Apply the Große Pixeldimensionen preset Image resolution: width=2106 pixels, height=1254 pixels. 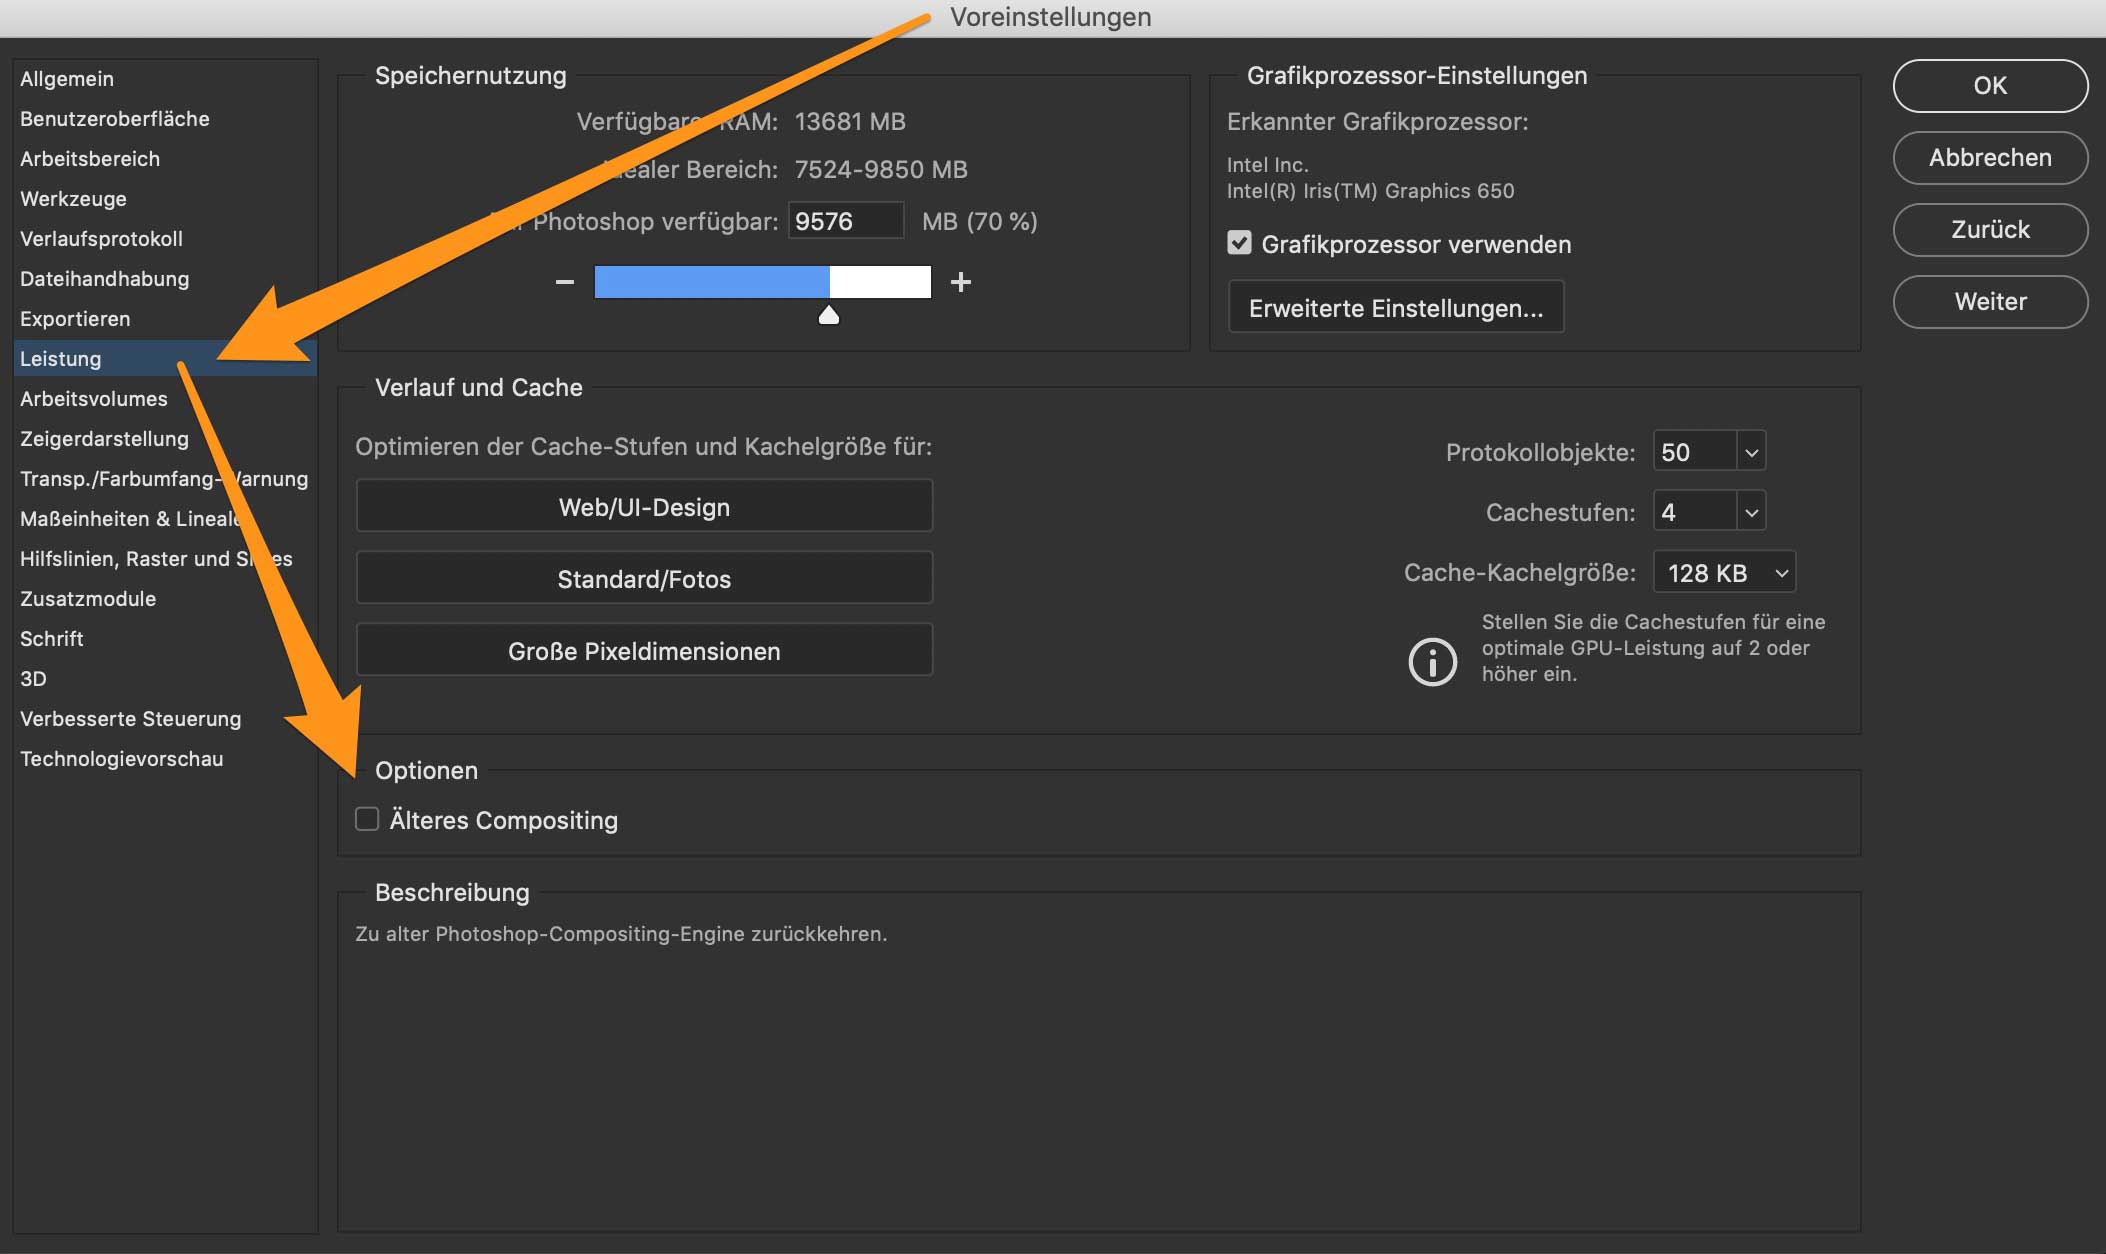pyautogui.click(x=644, y=651)
